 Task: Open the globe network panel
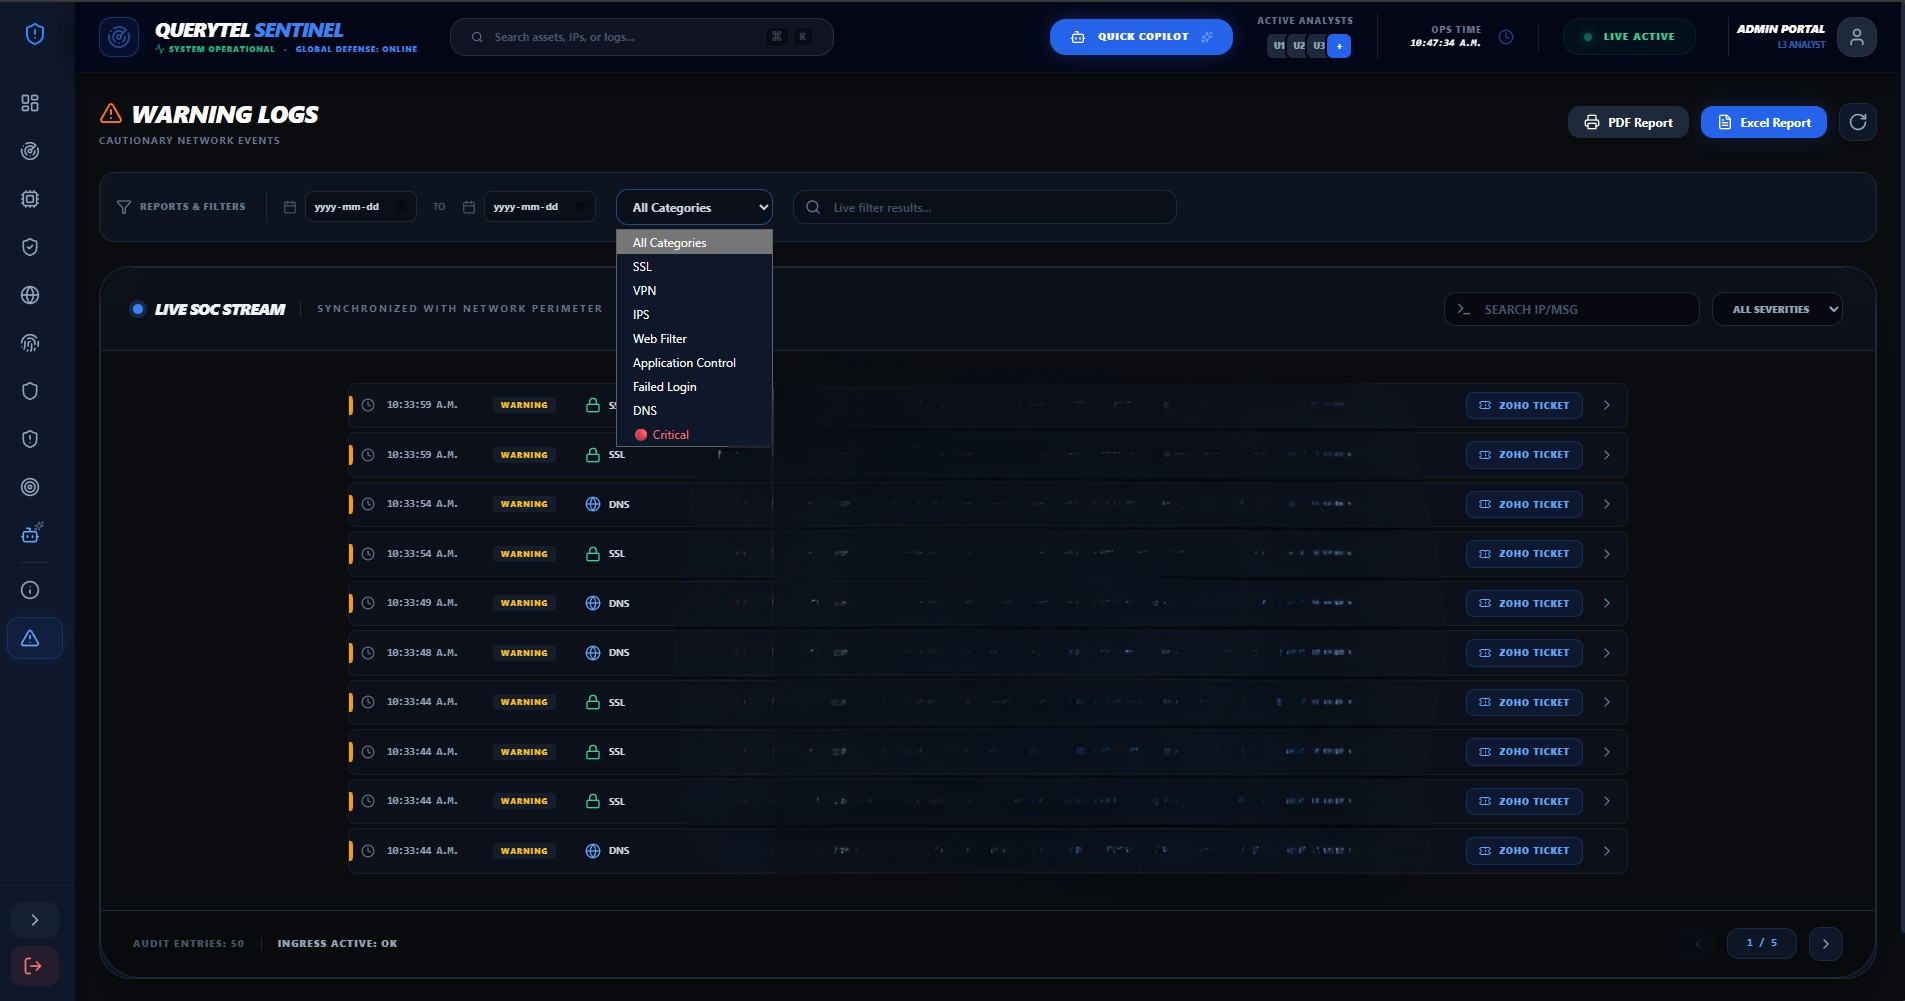coord(31,295)
